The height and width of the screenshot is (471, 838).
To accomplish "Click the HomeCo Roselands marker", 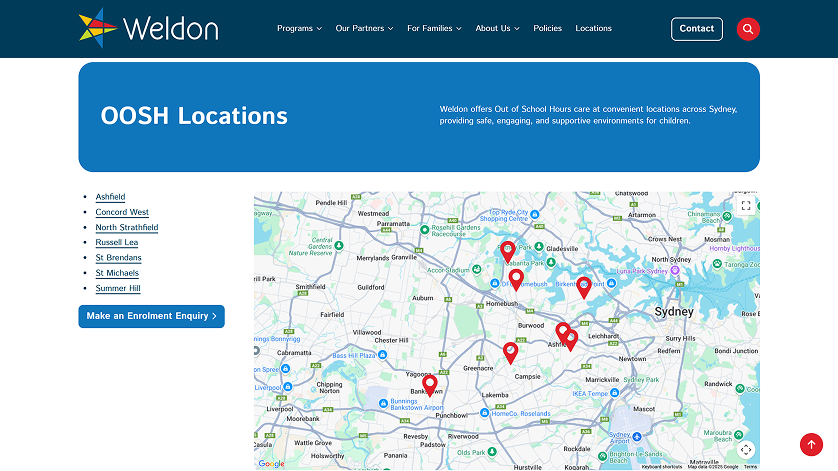I will 484,413.
